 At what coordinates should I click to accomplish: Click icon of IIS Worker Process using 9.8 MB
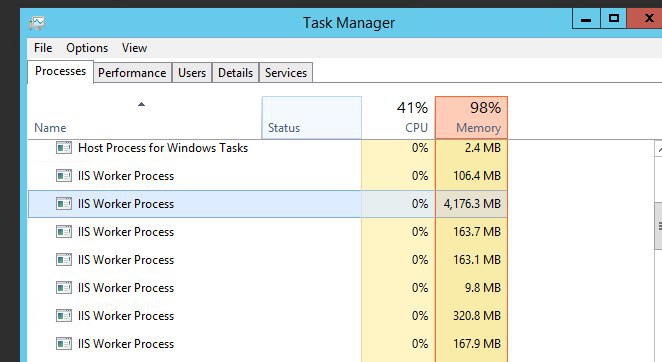(x=64, y=288)
